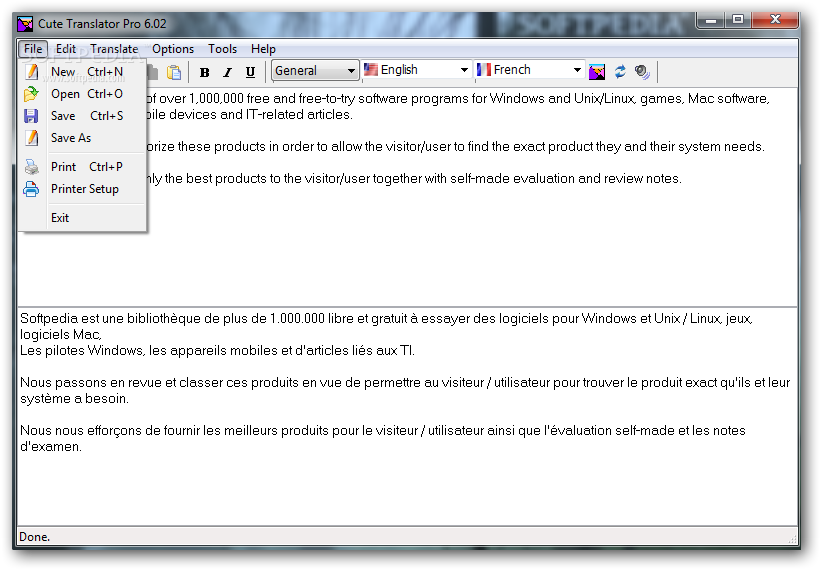Click the gray printer icon beside Print
Viewport: 821px width, 570px height.
(x=31, y=167)
